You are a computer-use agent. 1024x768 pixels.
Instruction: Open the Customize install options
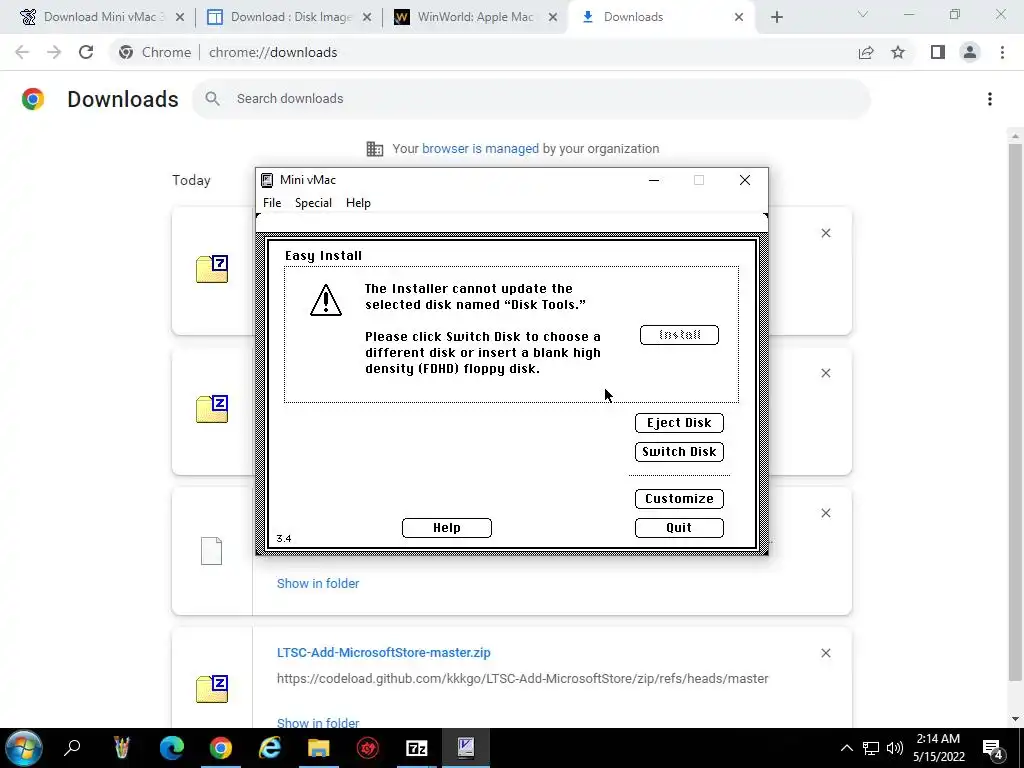(x=679, y=498)
